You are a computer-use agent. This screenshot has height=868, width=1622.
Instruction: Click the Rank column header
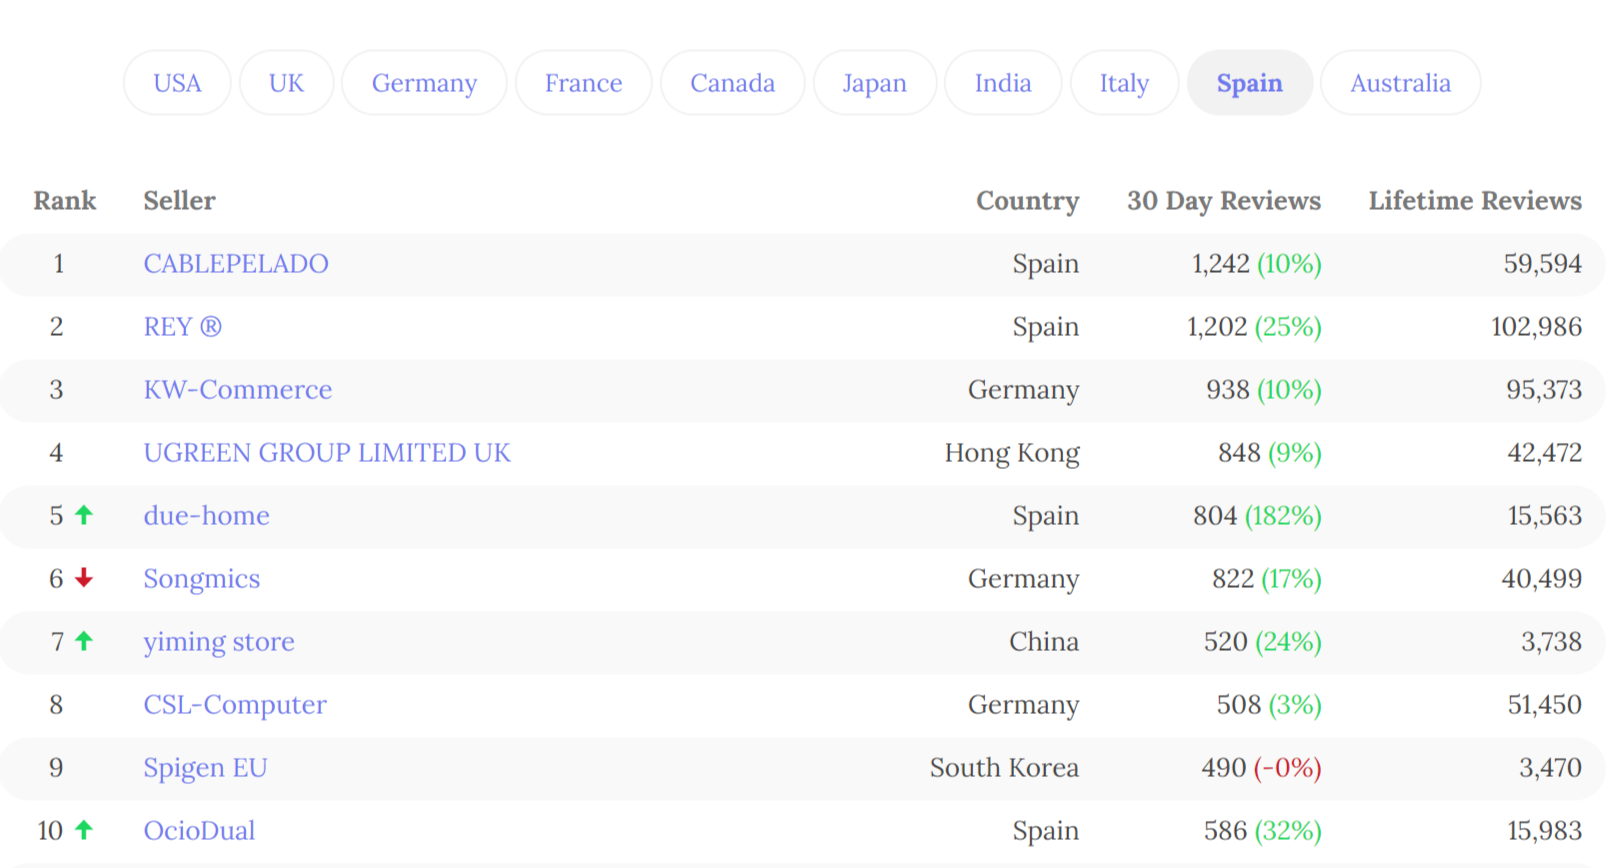(x=65, y=201)
